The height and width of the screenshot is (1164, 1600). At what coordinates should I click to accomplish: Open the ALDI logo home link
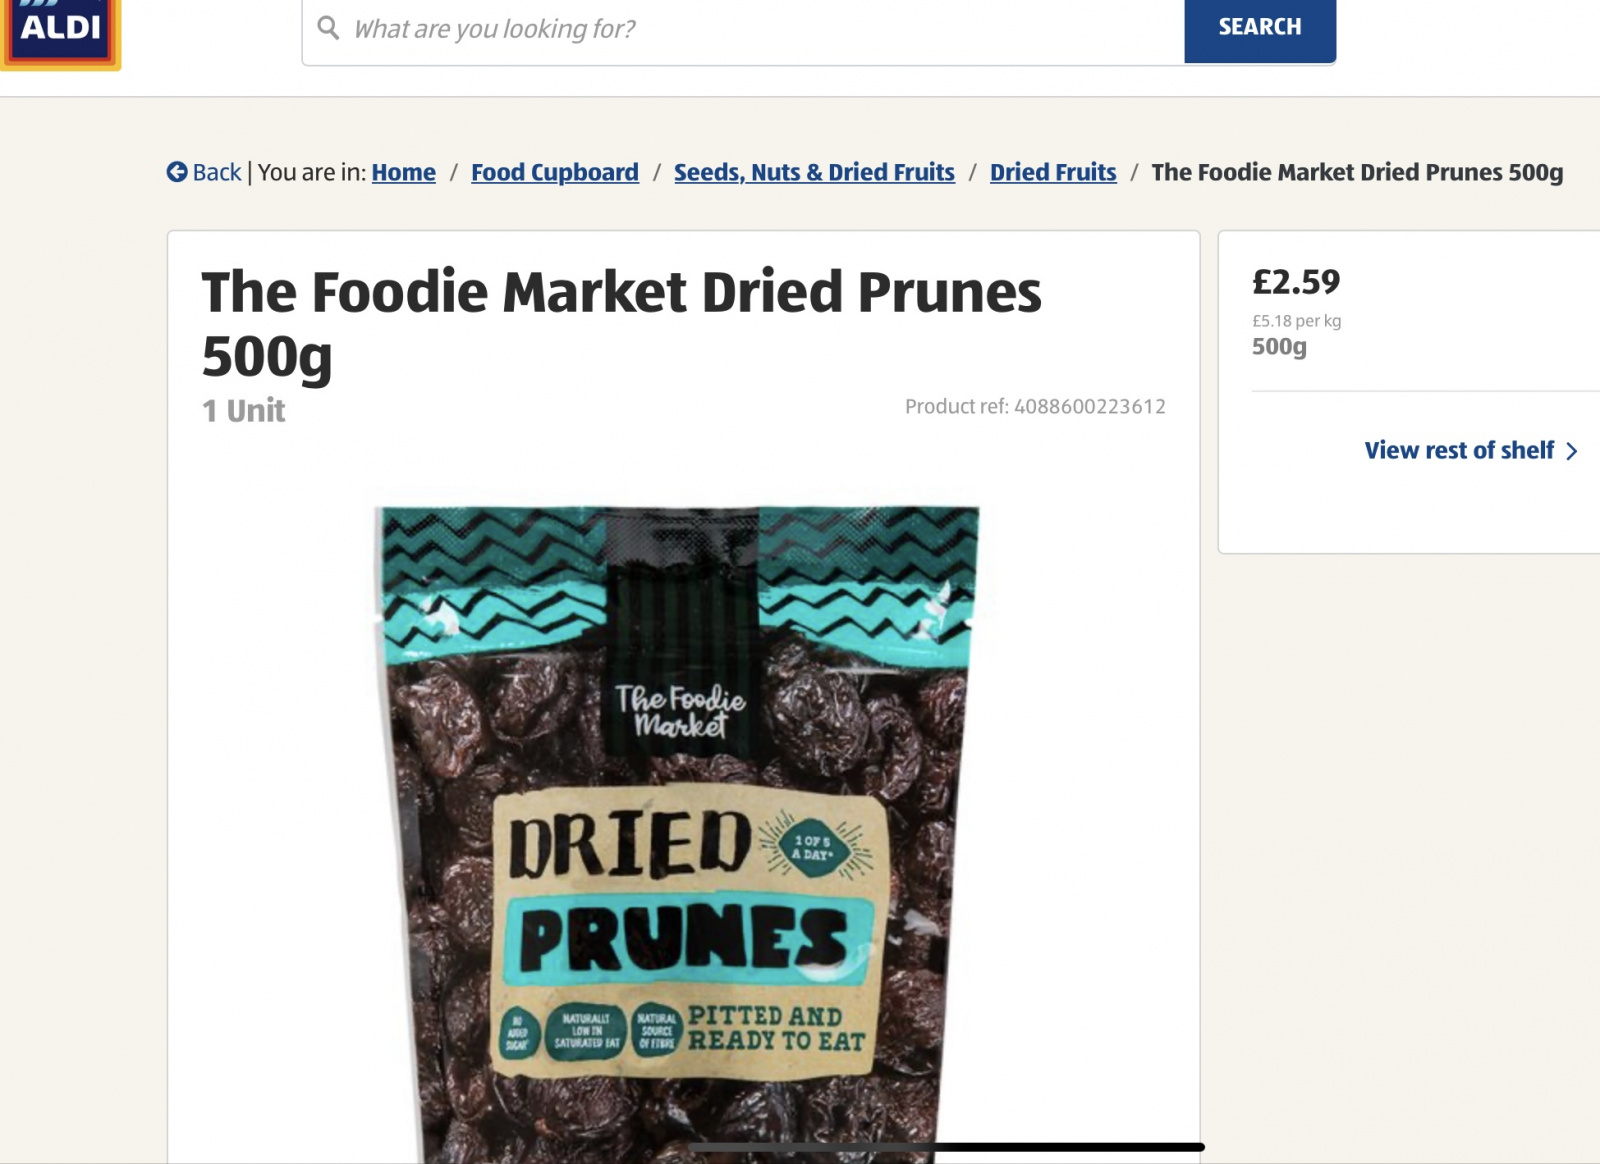60,32
